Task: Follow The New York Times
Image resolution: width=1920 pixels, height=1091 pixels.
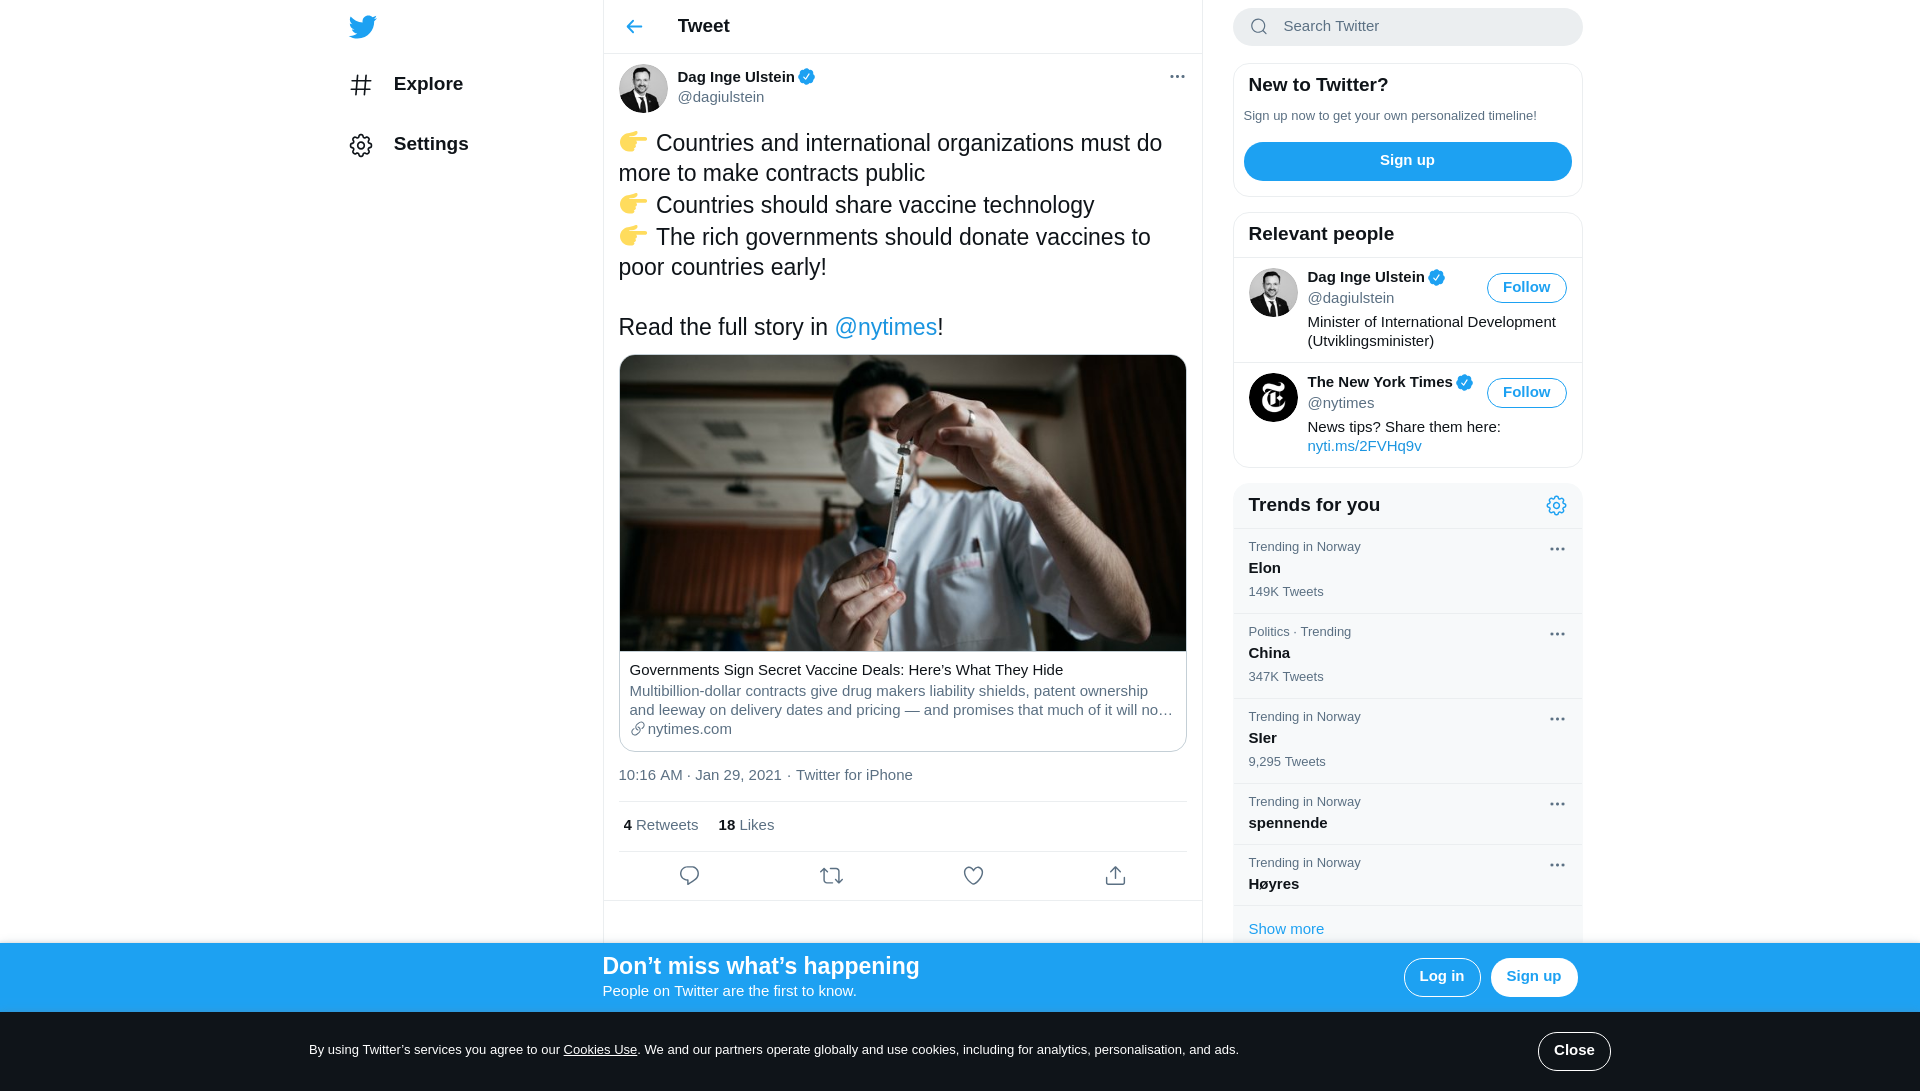Action: point(1526,393)
